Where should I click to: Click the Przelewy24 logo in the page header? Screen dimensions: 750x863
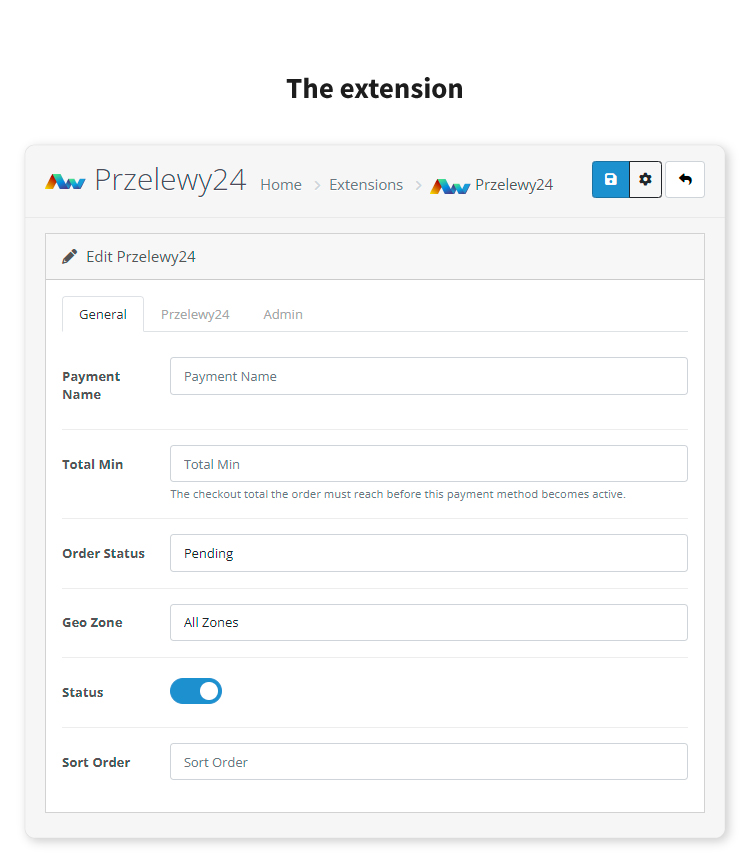[65, 182]
